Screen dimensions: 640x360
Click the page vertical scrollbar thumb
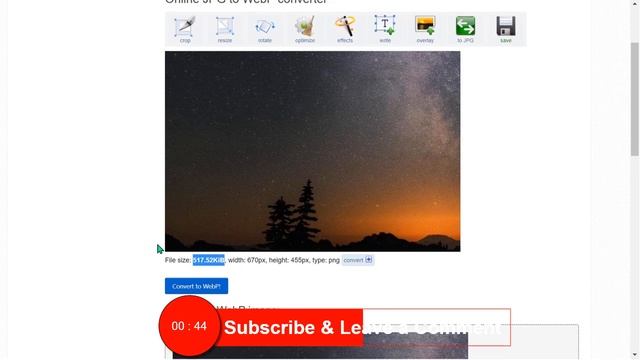[x=634, y=99]
